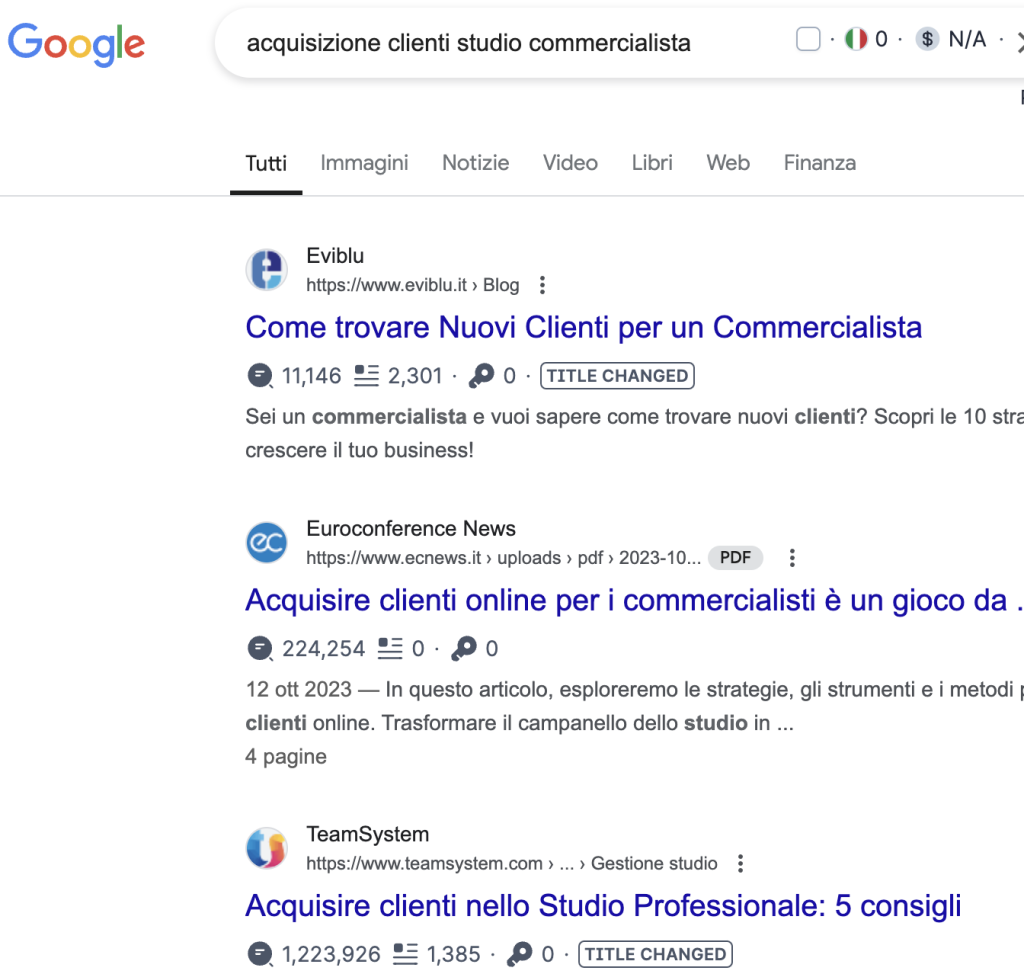This screenshot has width=1024, height=974.
Task: Open the three-dot menu for the TeamSystem result
Action: click(740, 864)
